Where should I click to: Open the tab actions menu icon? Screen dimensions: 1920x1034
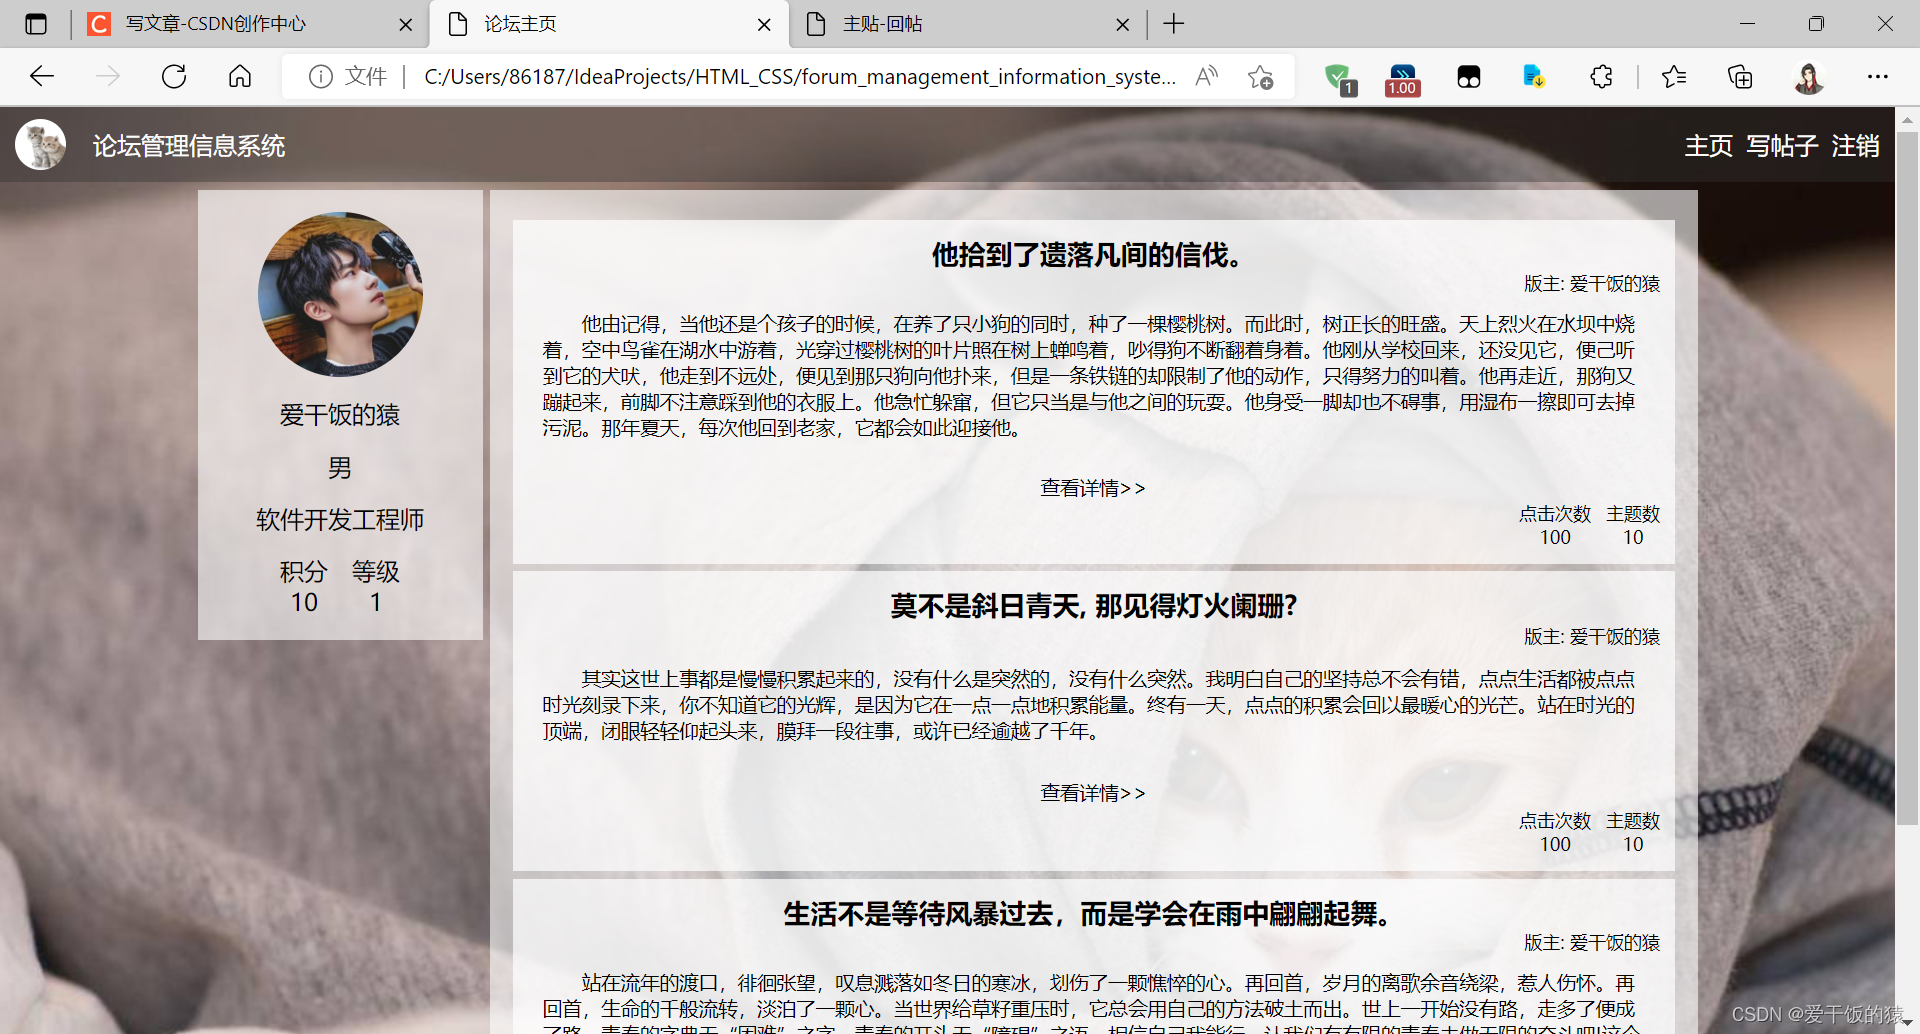click(x=36, y=24)
